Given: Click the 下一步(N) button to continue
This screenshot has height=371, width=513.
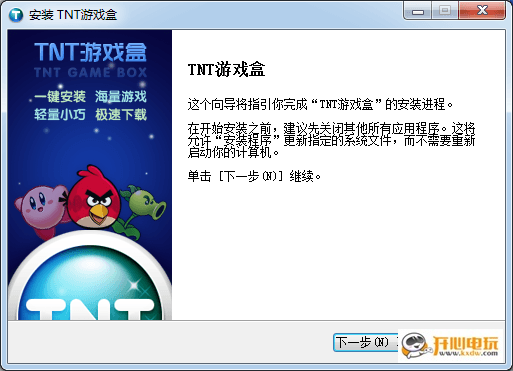Looking at the screenshot, I should pyautogui.click(x=366, y=342).
